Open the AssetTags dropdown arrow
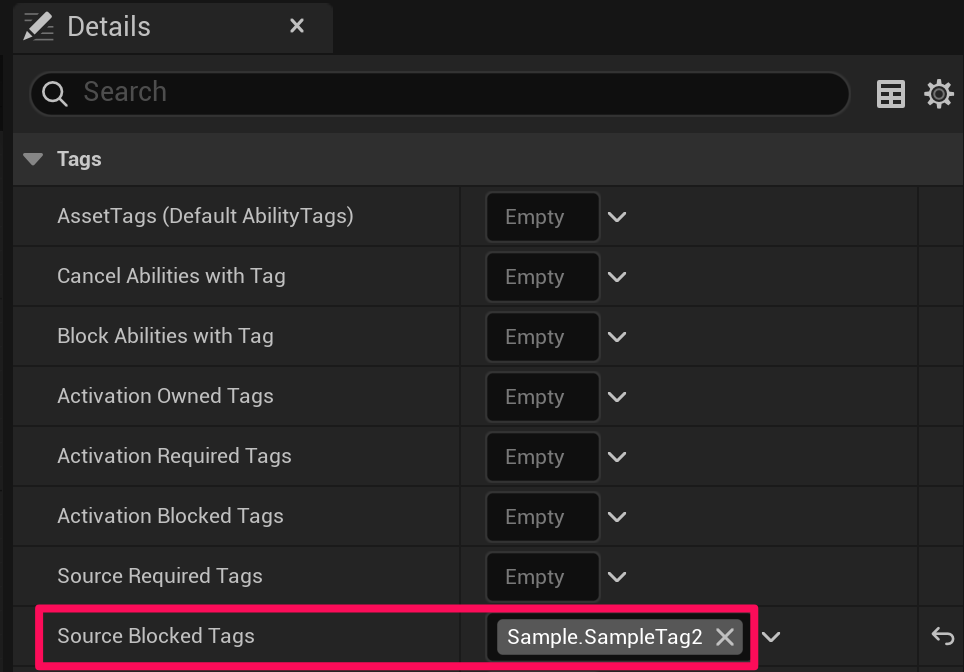The image size is (964, 672). tap(617, 217)
